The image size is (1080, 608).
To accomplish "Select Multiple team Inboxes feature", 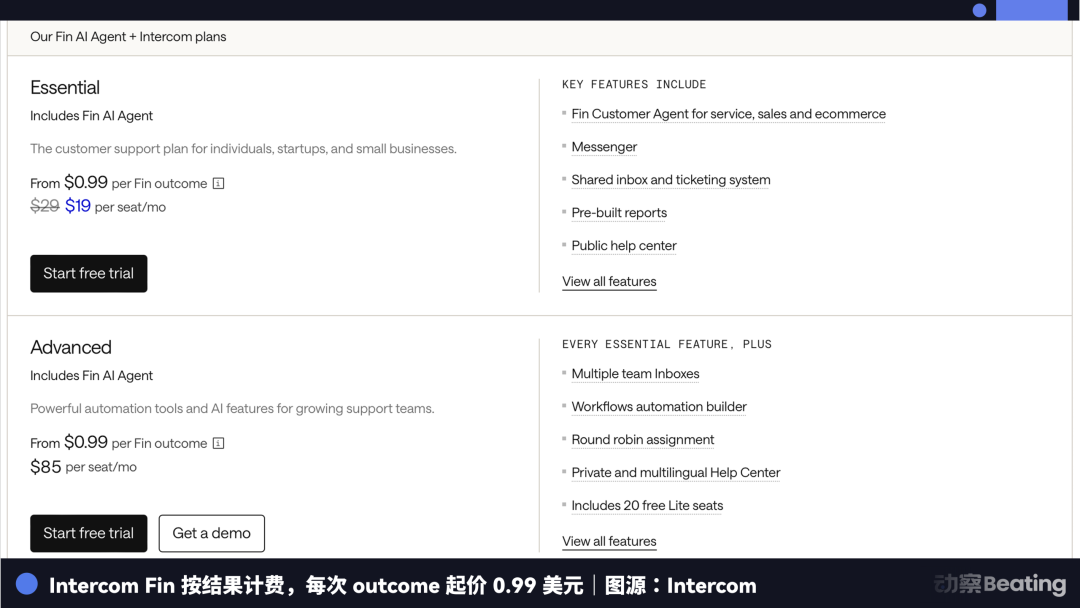I will coord(635,373).
